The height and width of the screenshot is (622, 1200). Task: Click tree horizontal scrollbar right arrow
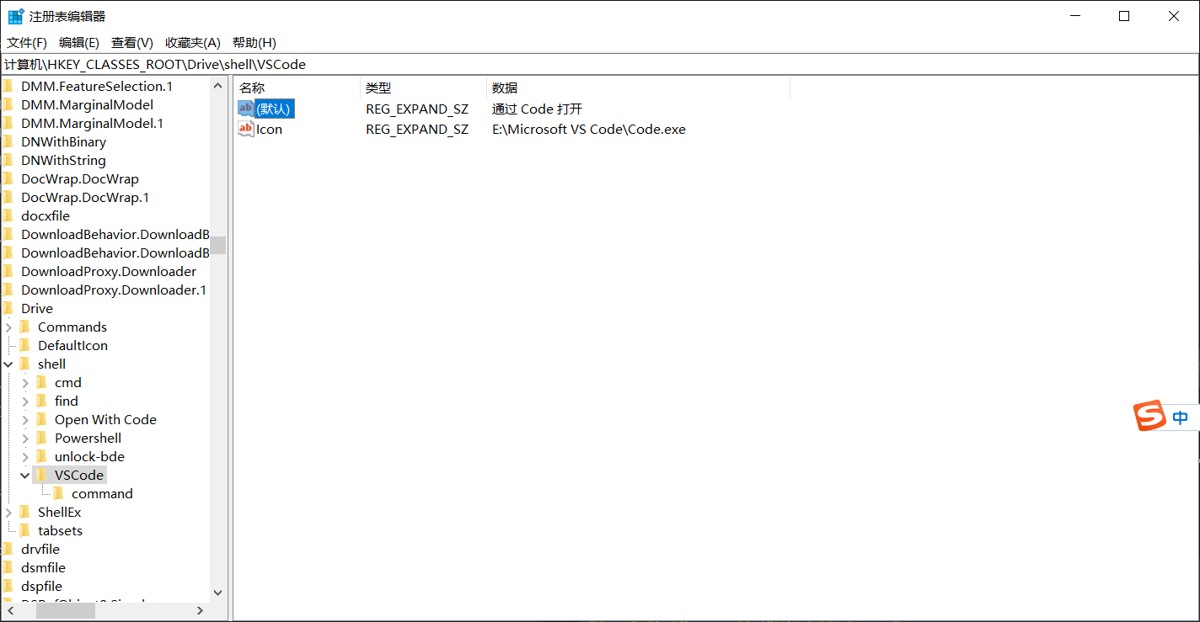[200, 611]
